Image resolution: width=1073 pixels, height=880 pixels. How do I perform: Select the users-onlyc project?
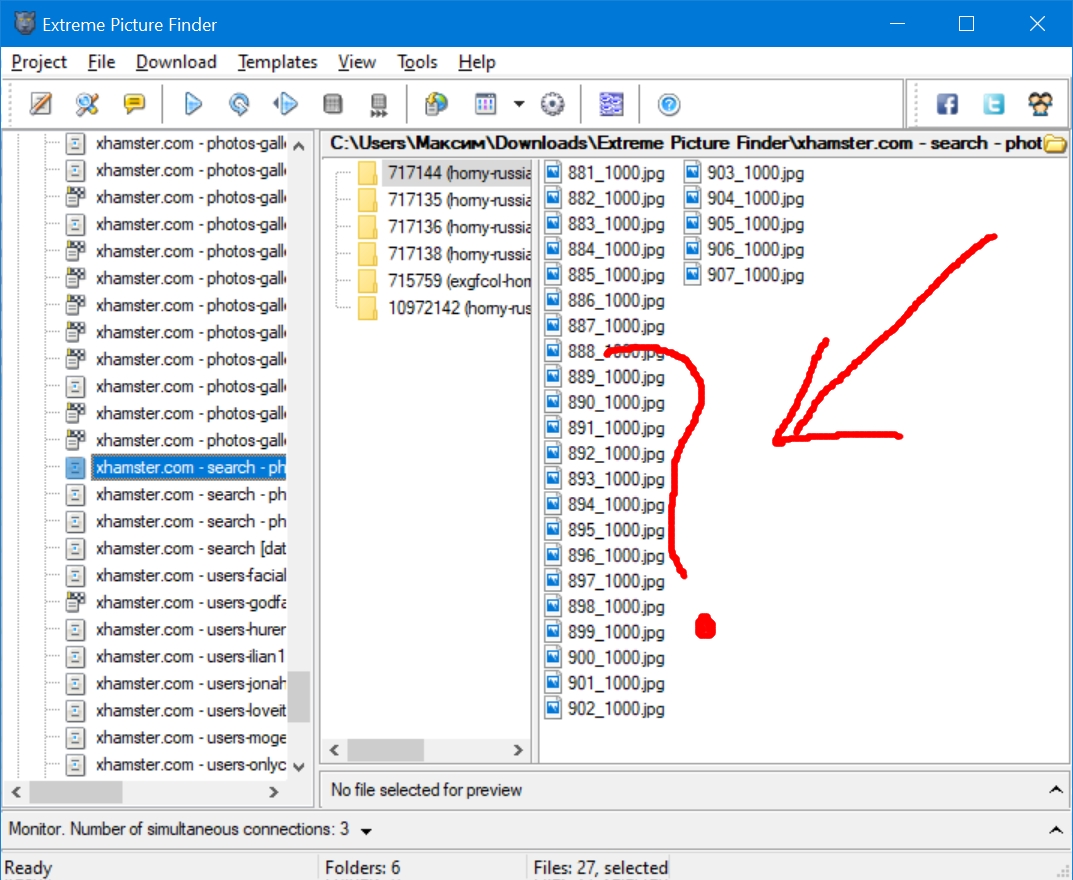(191, 765)
